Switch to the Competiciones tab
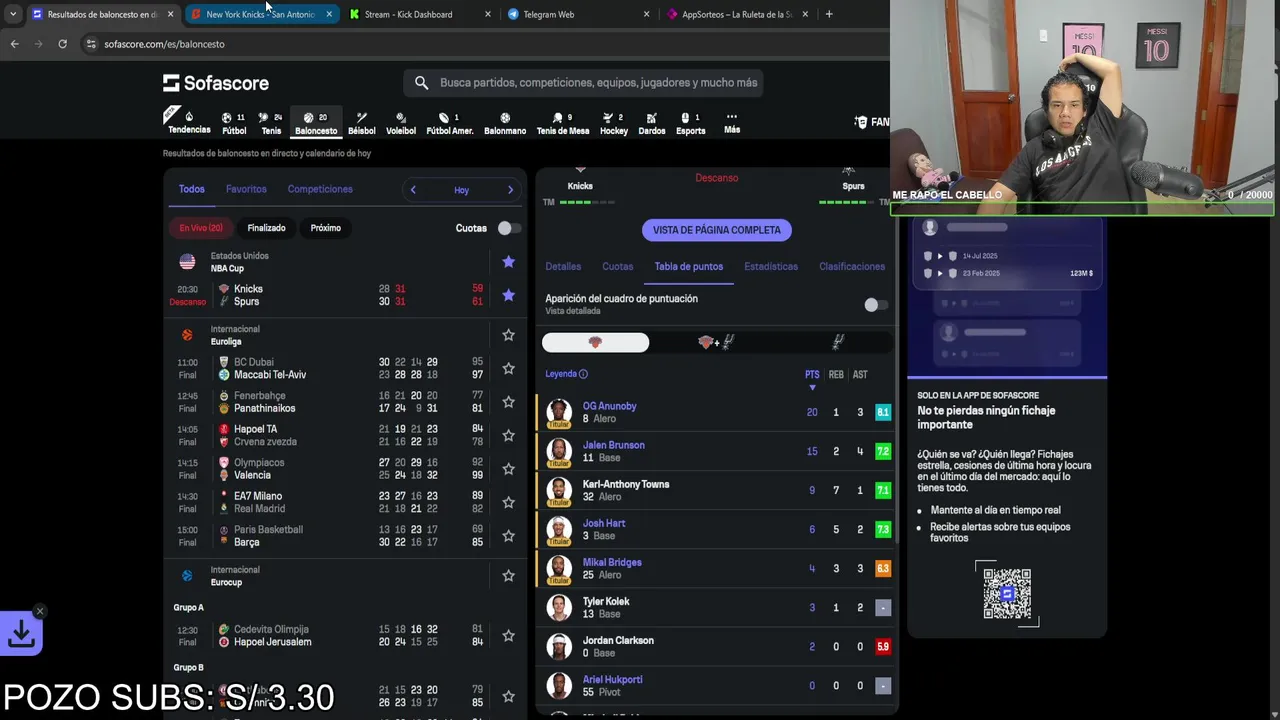This screenshot has height=720, width=1280. pyautogui.click(x=320, y=189)
